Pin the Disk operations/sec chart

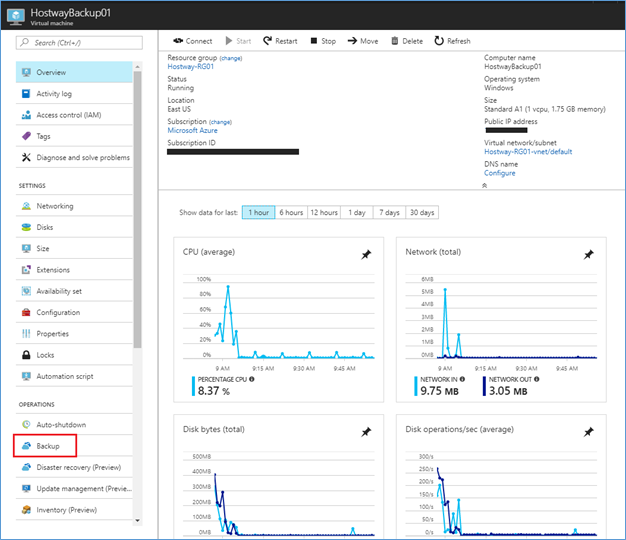[588, 431]
